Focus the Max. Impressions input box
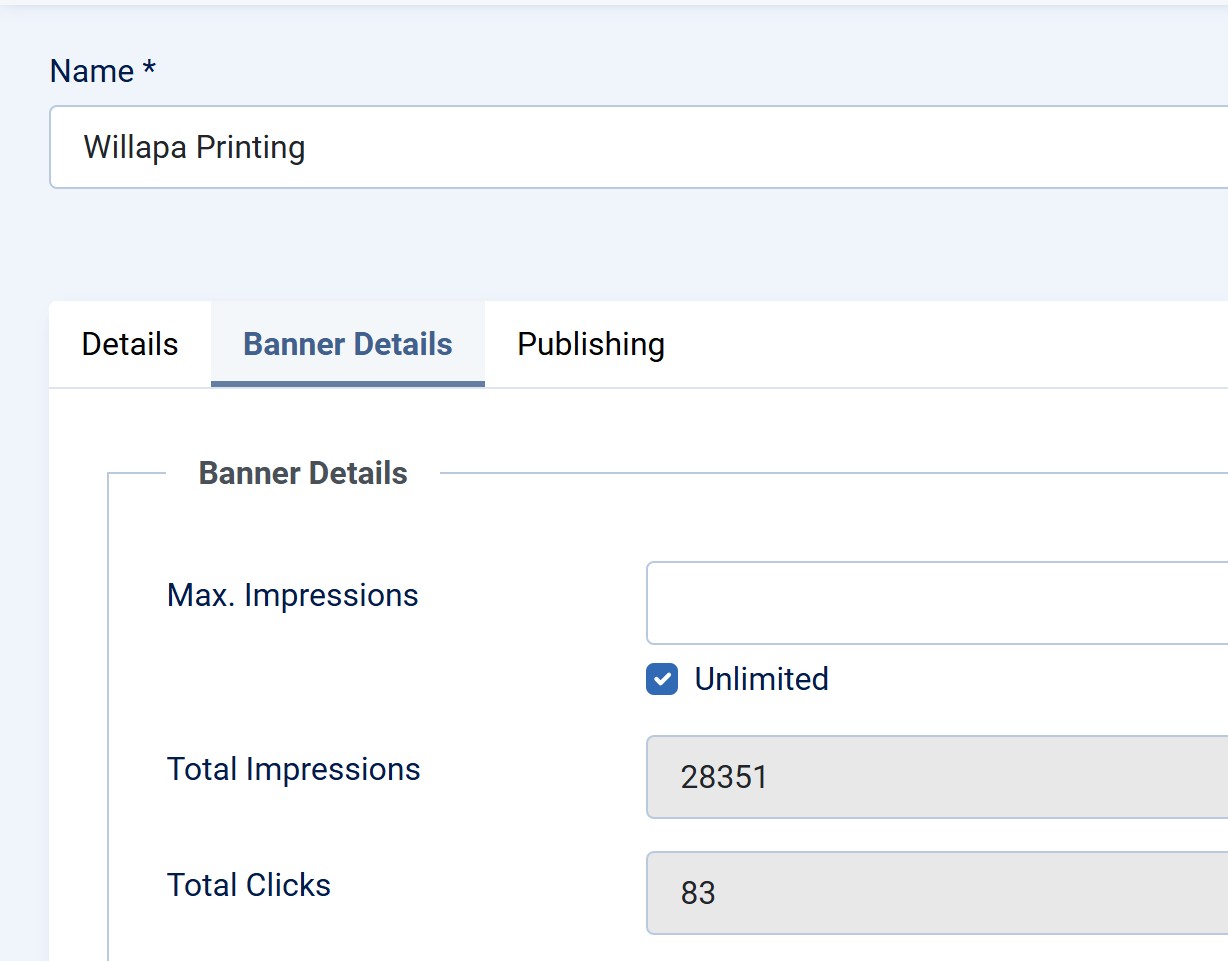The height and width of the screenshot is (961, 1228). [936, 603]
